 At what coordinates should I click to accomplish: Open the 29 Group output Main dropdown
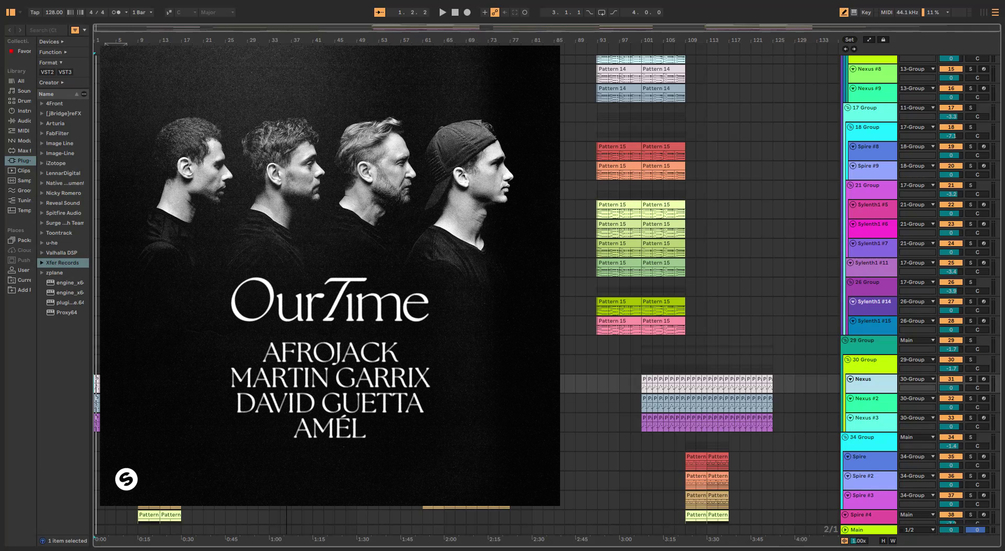pyautogui.click(x=917, y=340)
